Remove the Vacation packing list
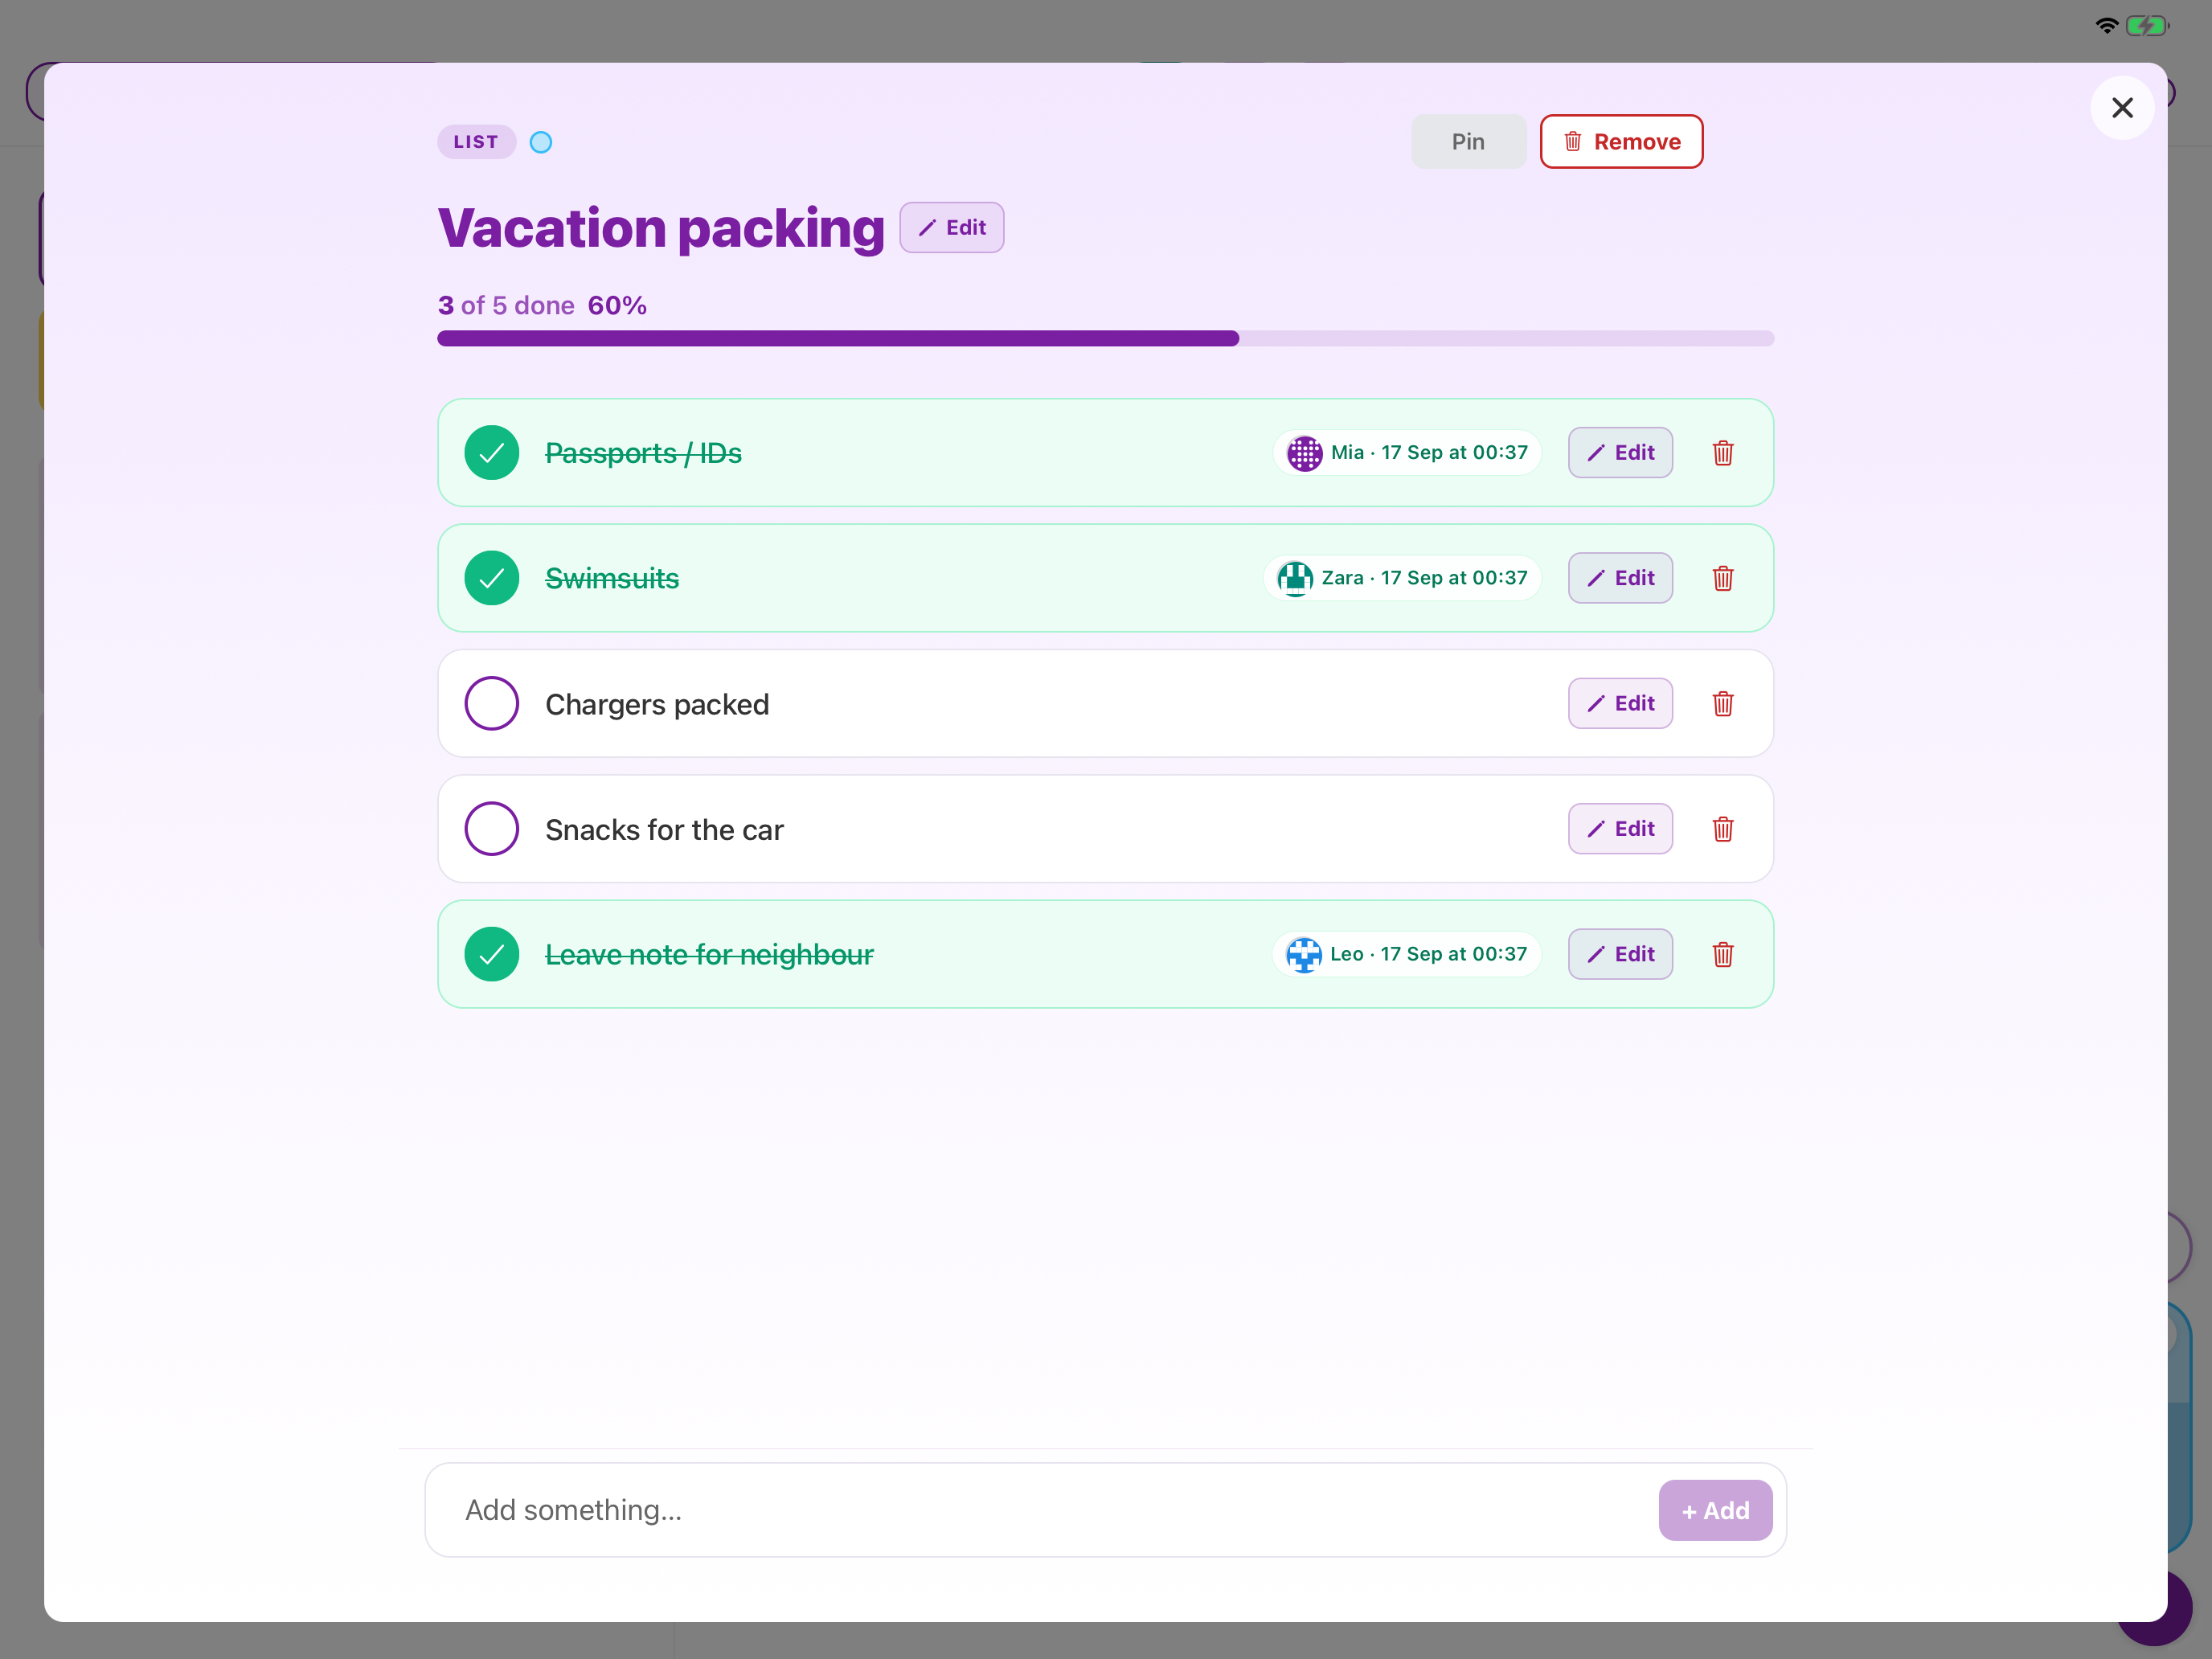 tap(1621, 142)
